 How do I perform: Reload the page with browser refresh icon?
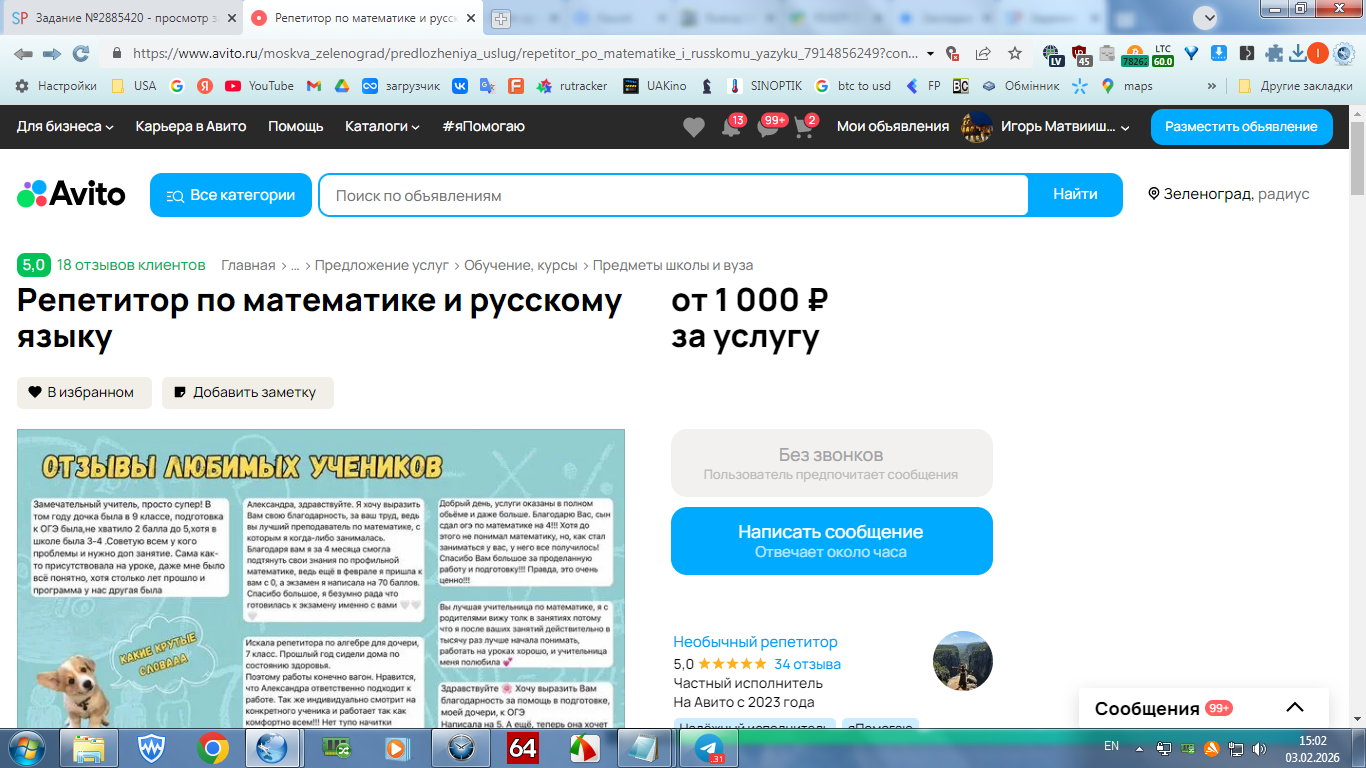tap(81, 53)
